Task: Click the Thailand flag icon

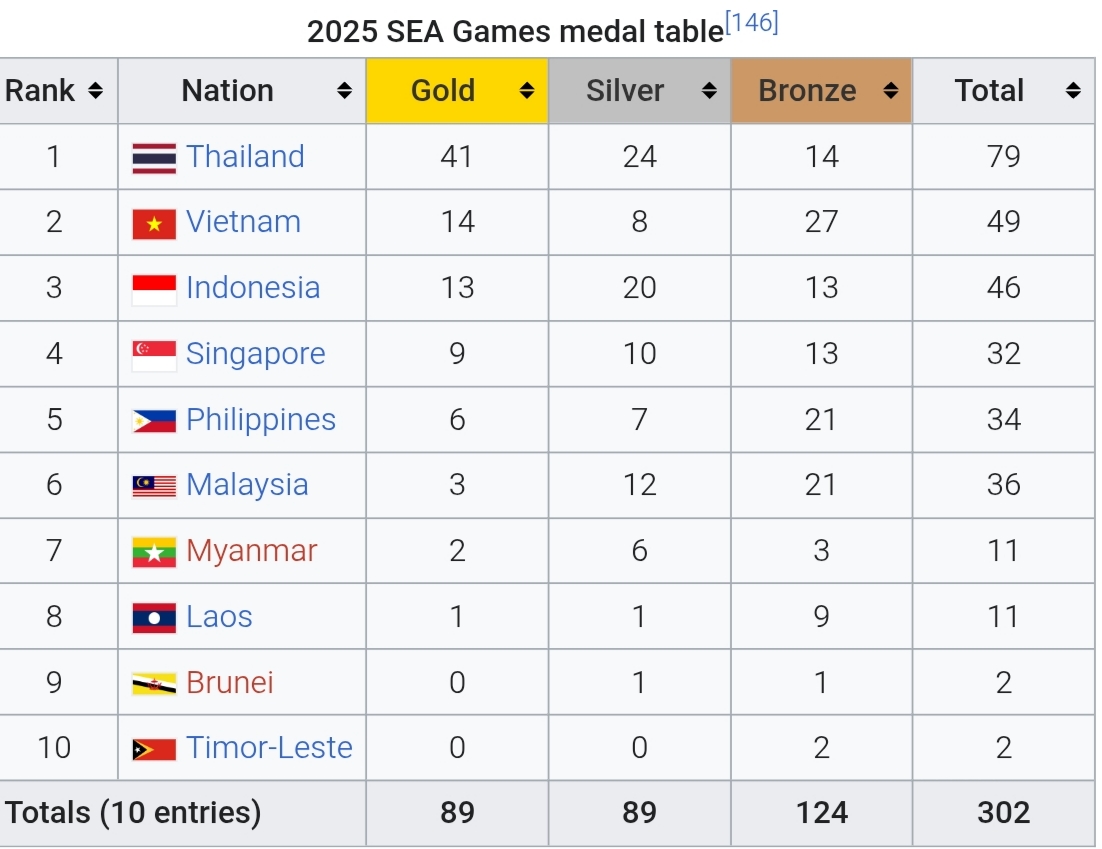Action: click(154, 157)
